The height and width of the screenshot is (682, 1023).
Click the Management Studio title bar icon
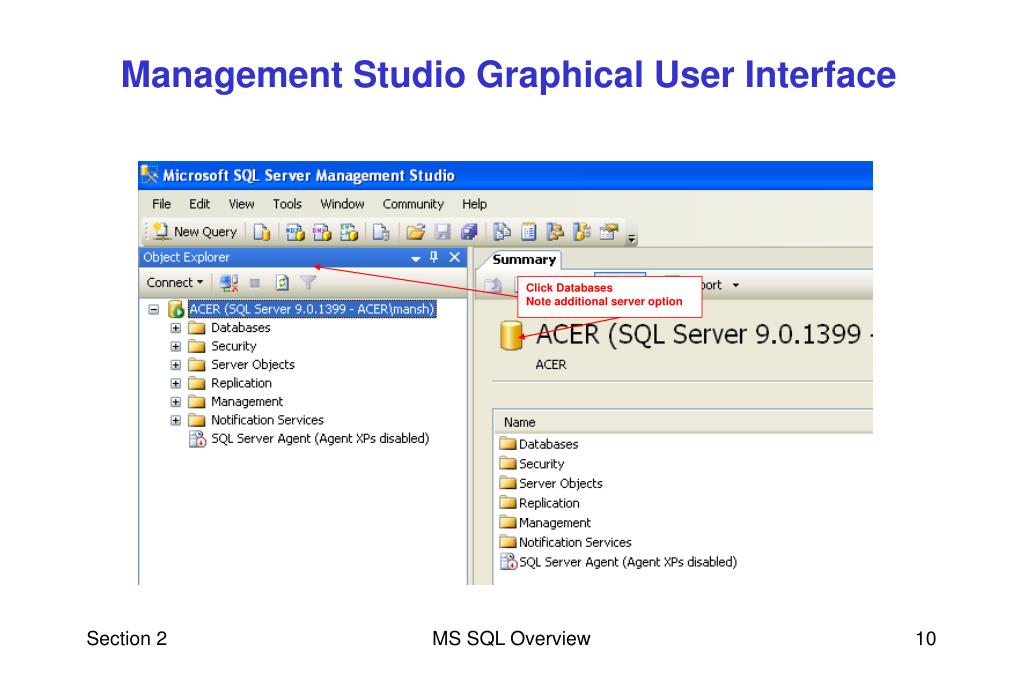150,175
